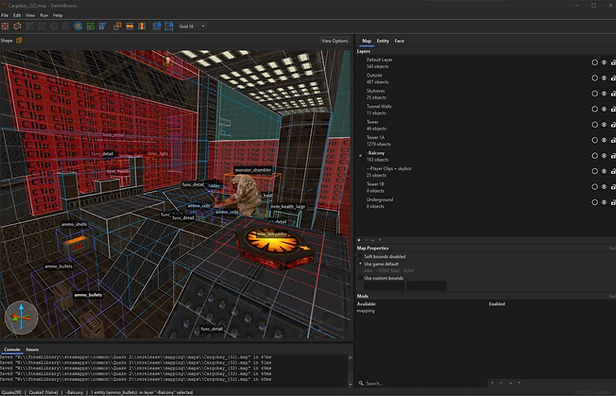Click the circle icon on Outside layer row

(594, 78)
